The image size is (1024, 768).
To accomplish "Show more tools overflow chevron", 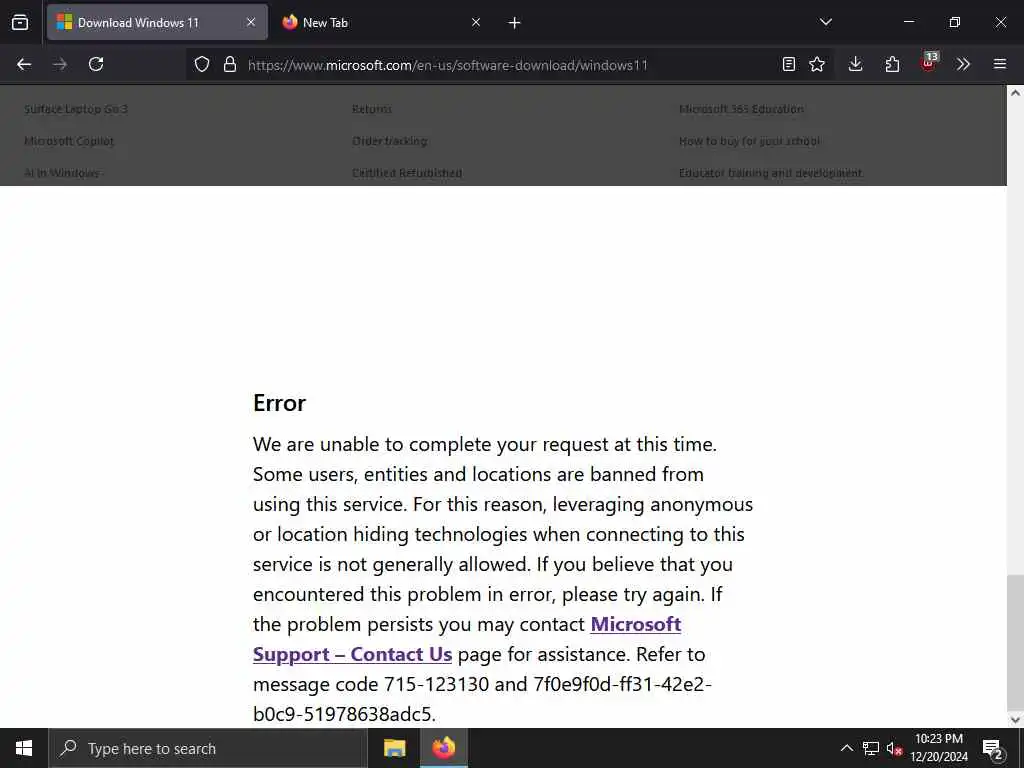I will point(963,64).
